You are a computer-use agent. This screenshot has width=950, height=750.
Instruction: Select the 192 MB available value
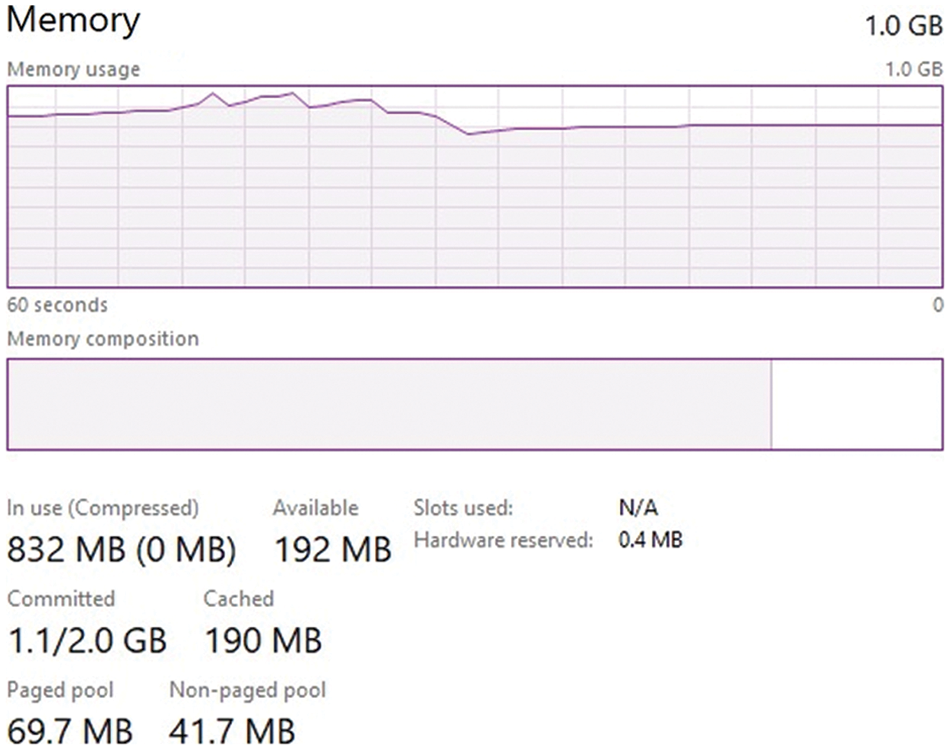point(331,549)
